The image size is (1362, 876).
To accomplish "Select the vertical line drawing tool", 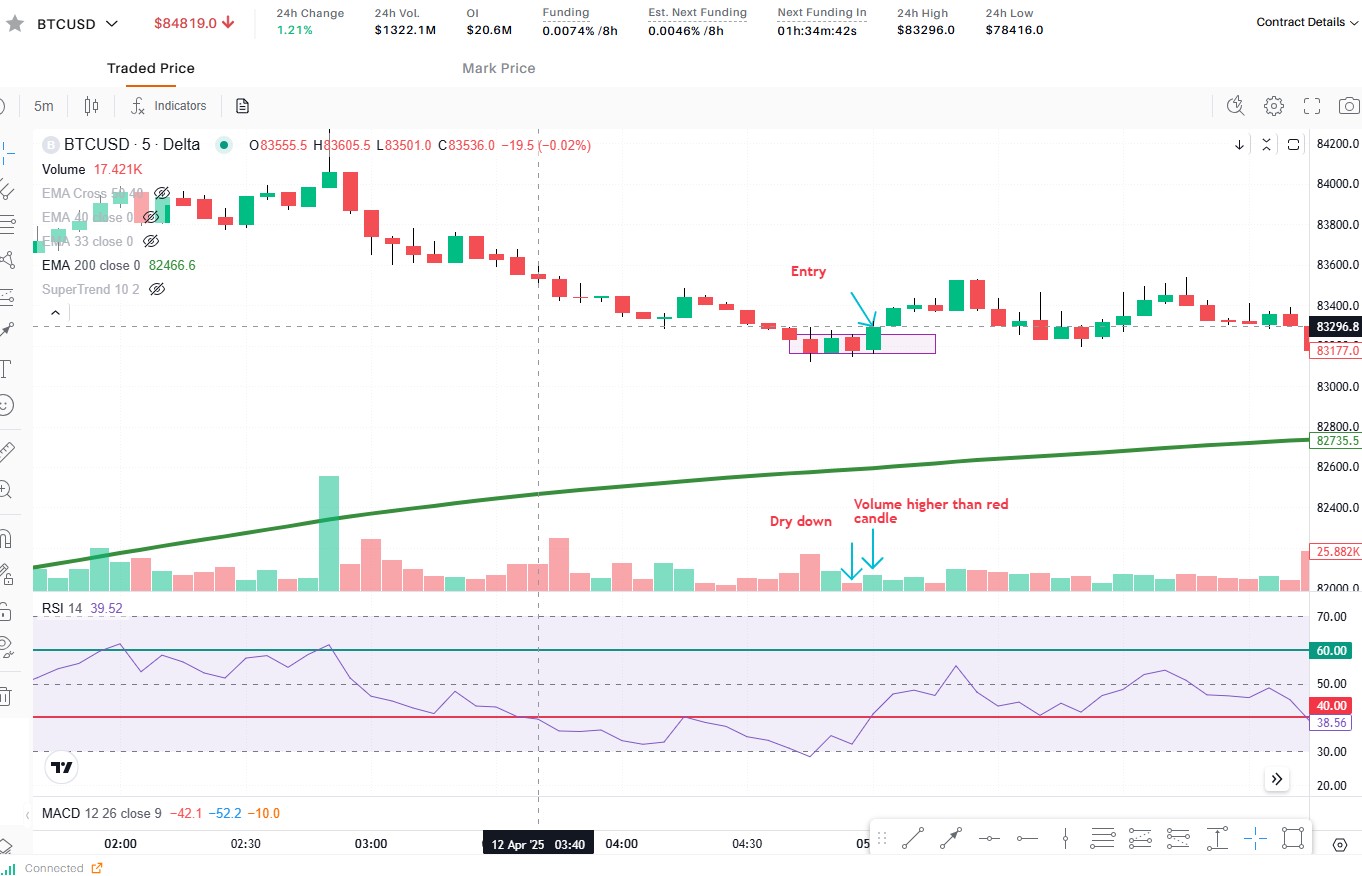I will pos(1066,838).
